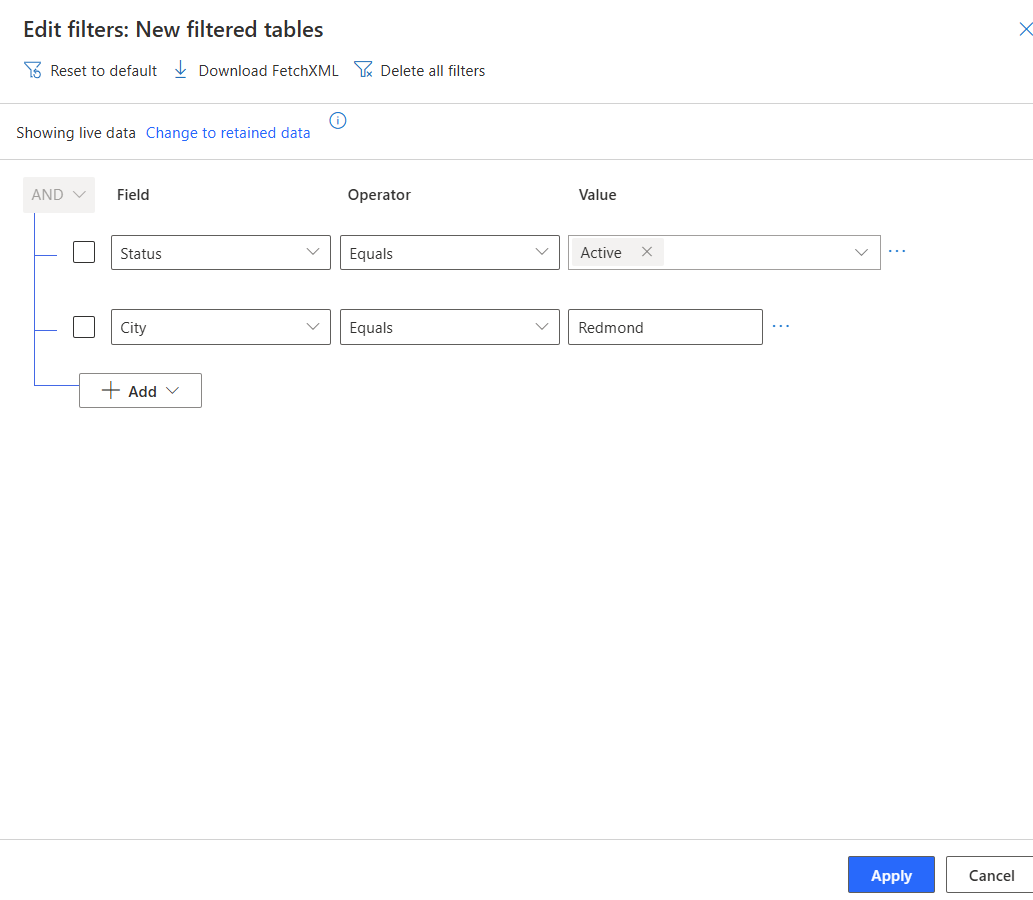This screenshot has width=1033, height=900.
Task: Open the Add condition dropdown button
Action: click(x=140, y=391)
